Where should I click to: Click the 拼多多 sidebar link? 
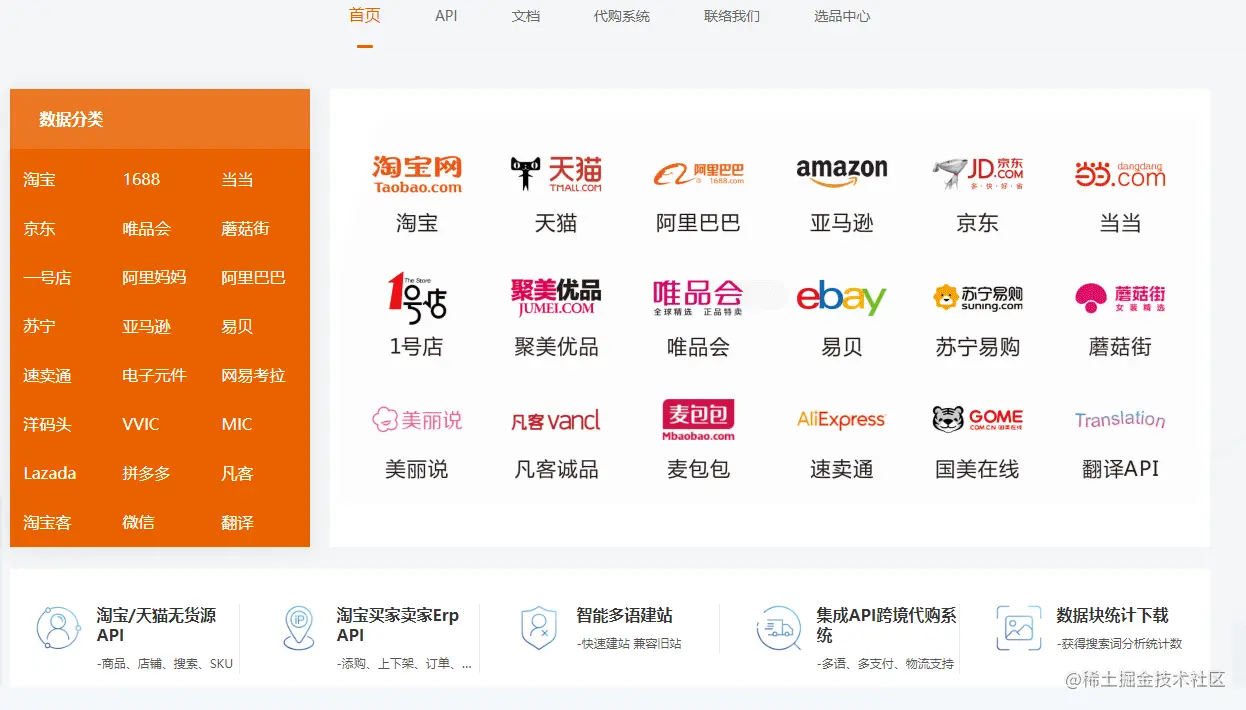[147, 473]
